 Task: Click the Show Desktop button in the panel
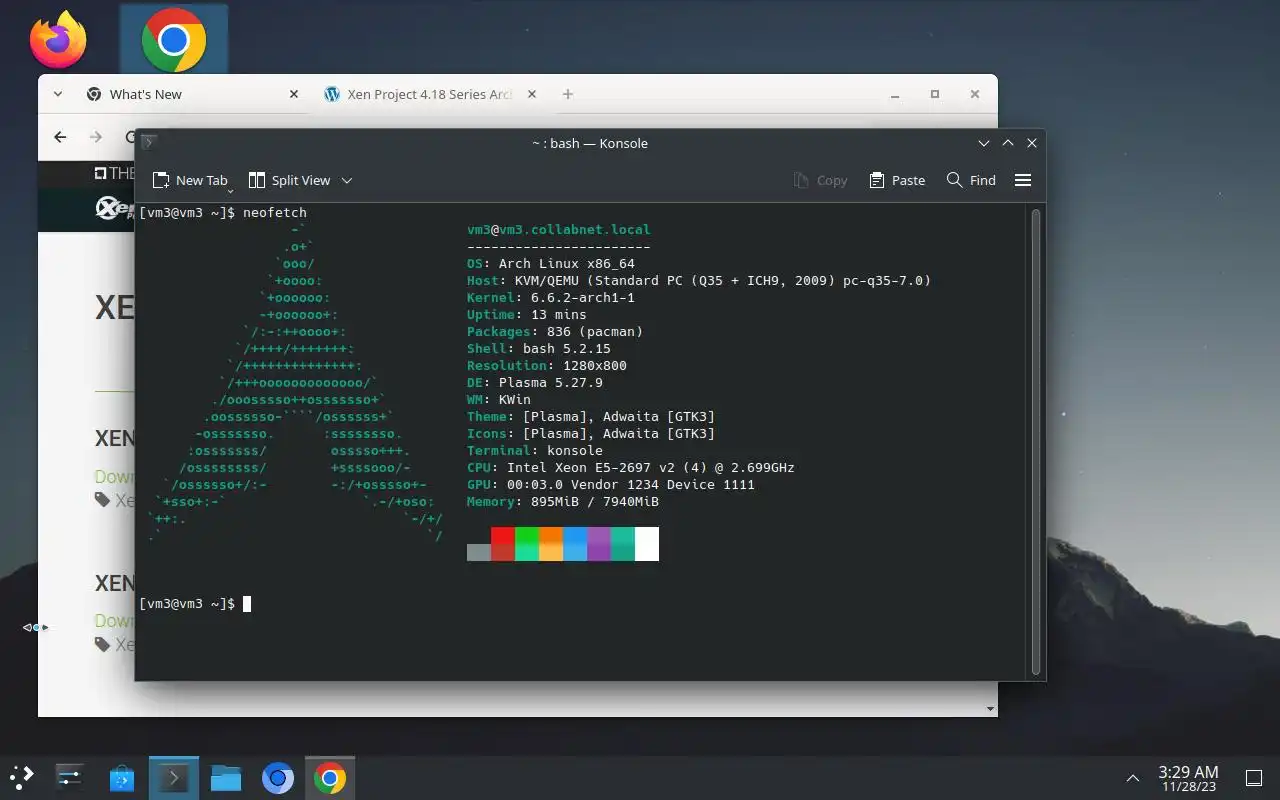click(1253, 778)
